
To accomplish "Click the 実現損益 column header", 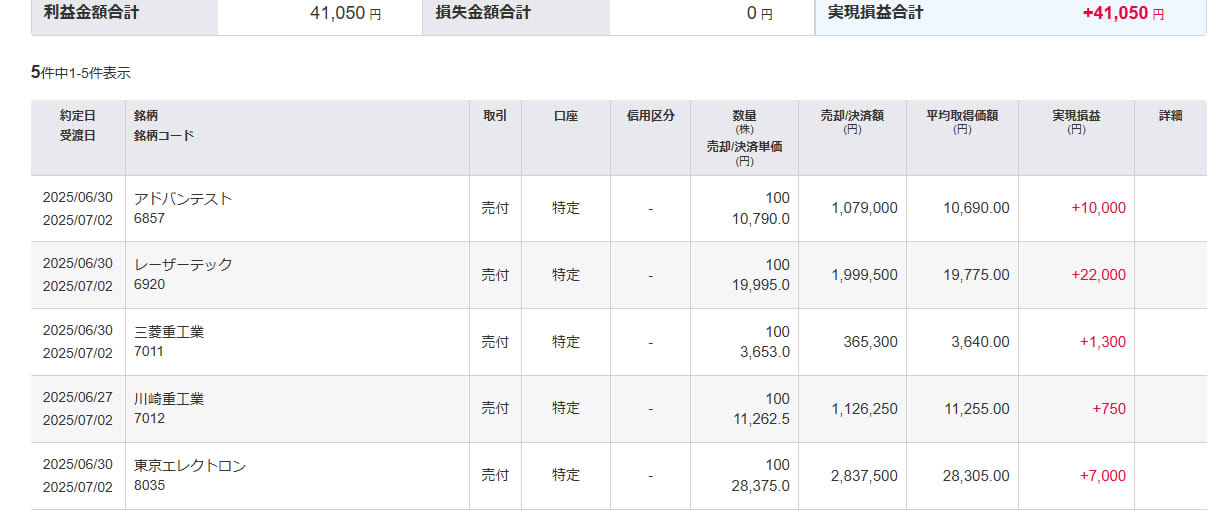I will click(1076, 116).
